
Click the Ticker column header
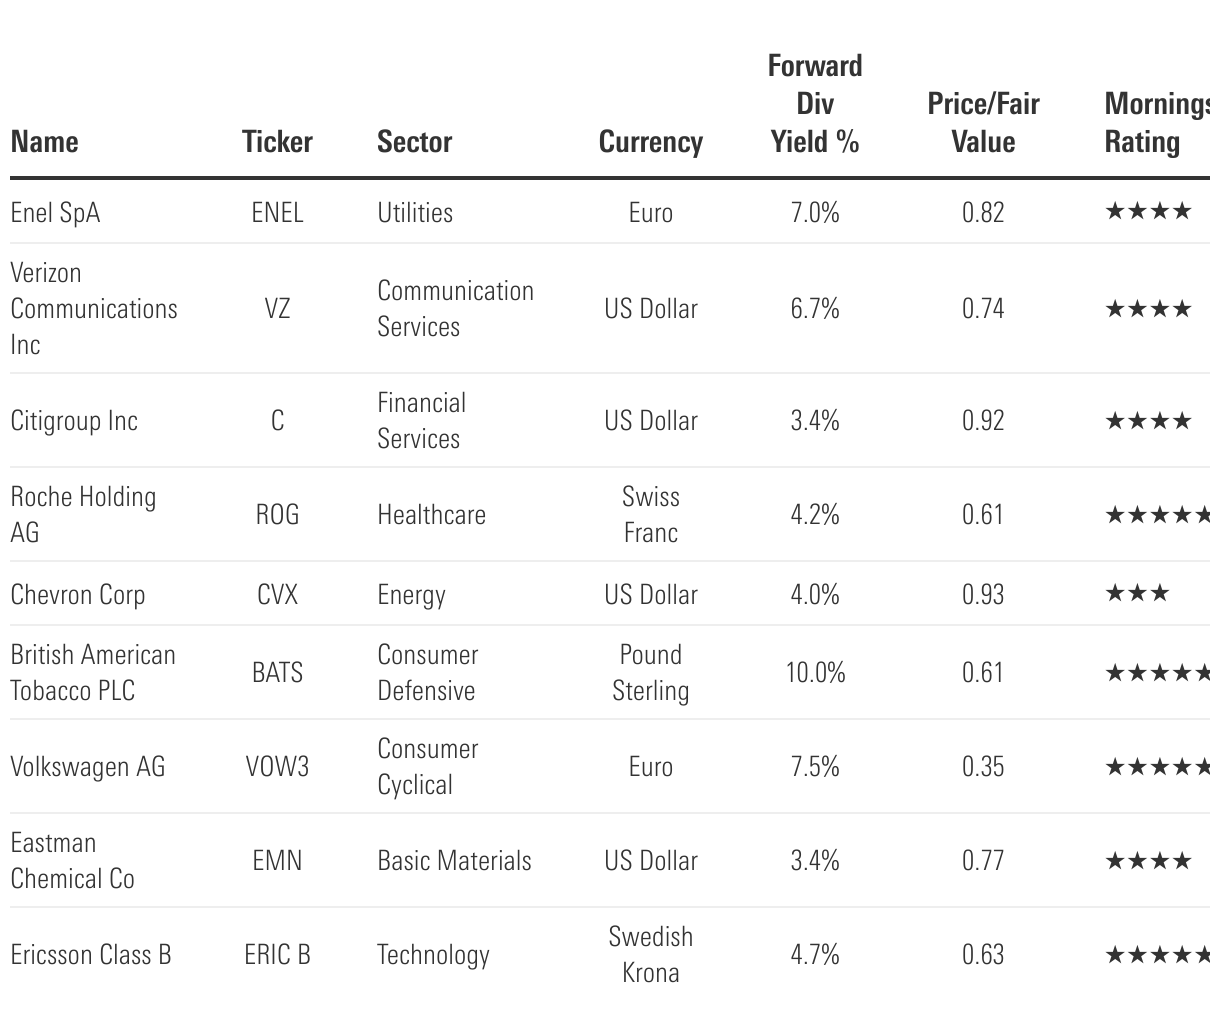pos(277,142)
